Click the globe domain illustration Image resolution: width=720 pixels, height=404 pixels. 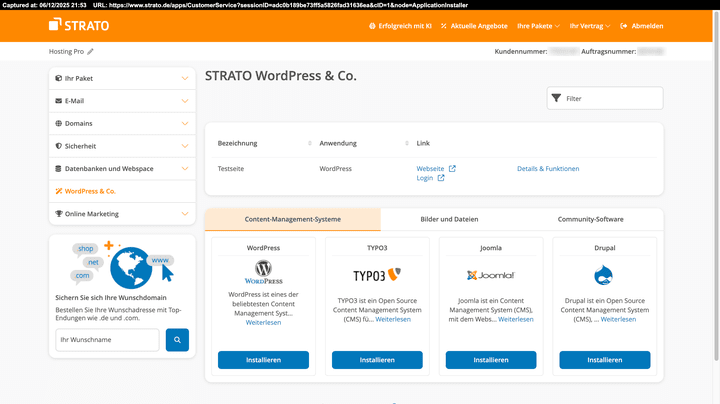tap(131, 268)
